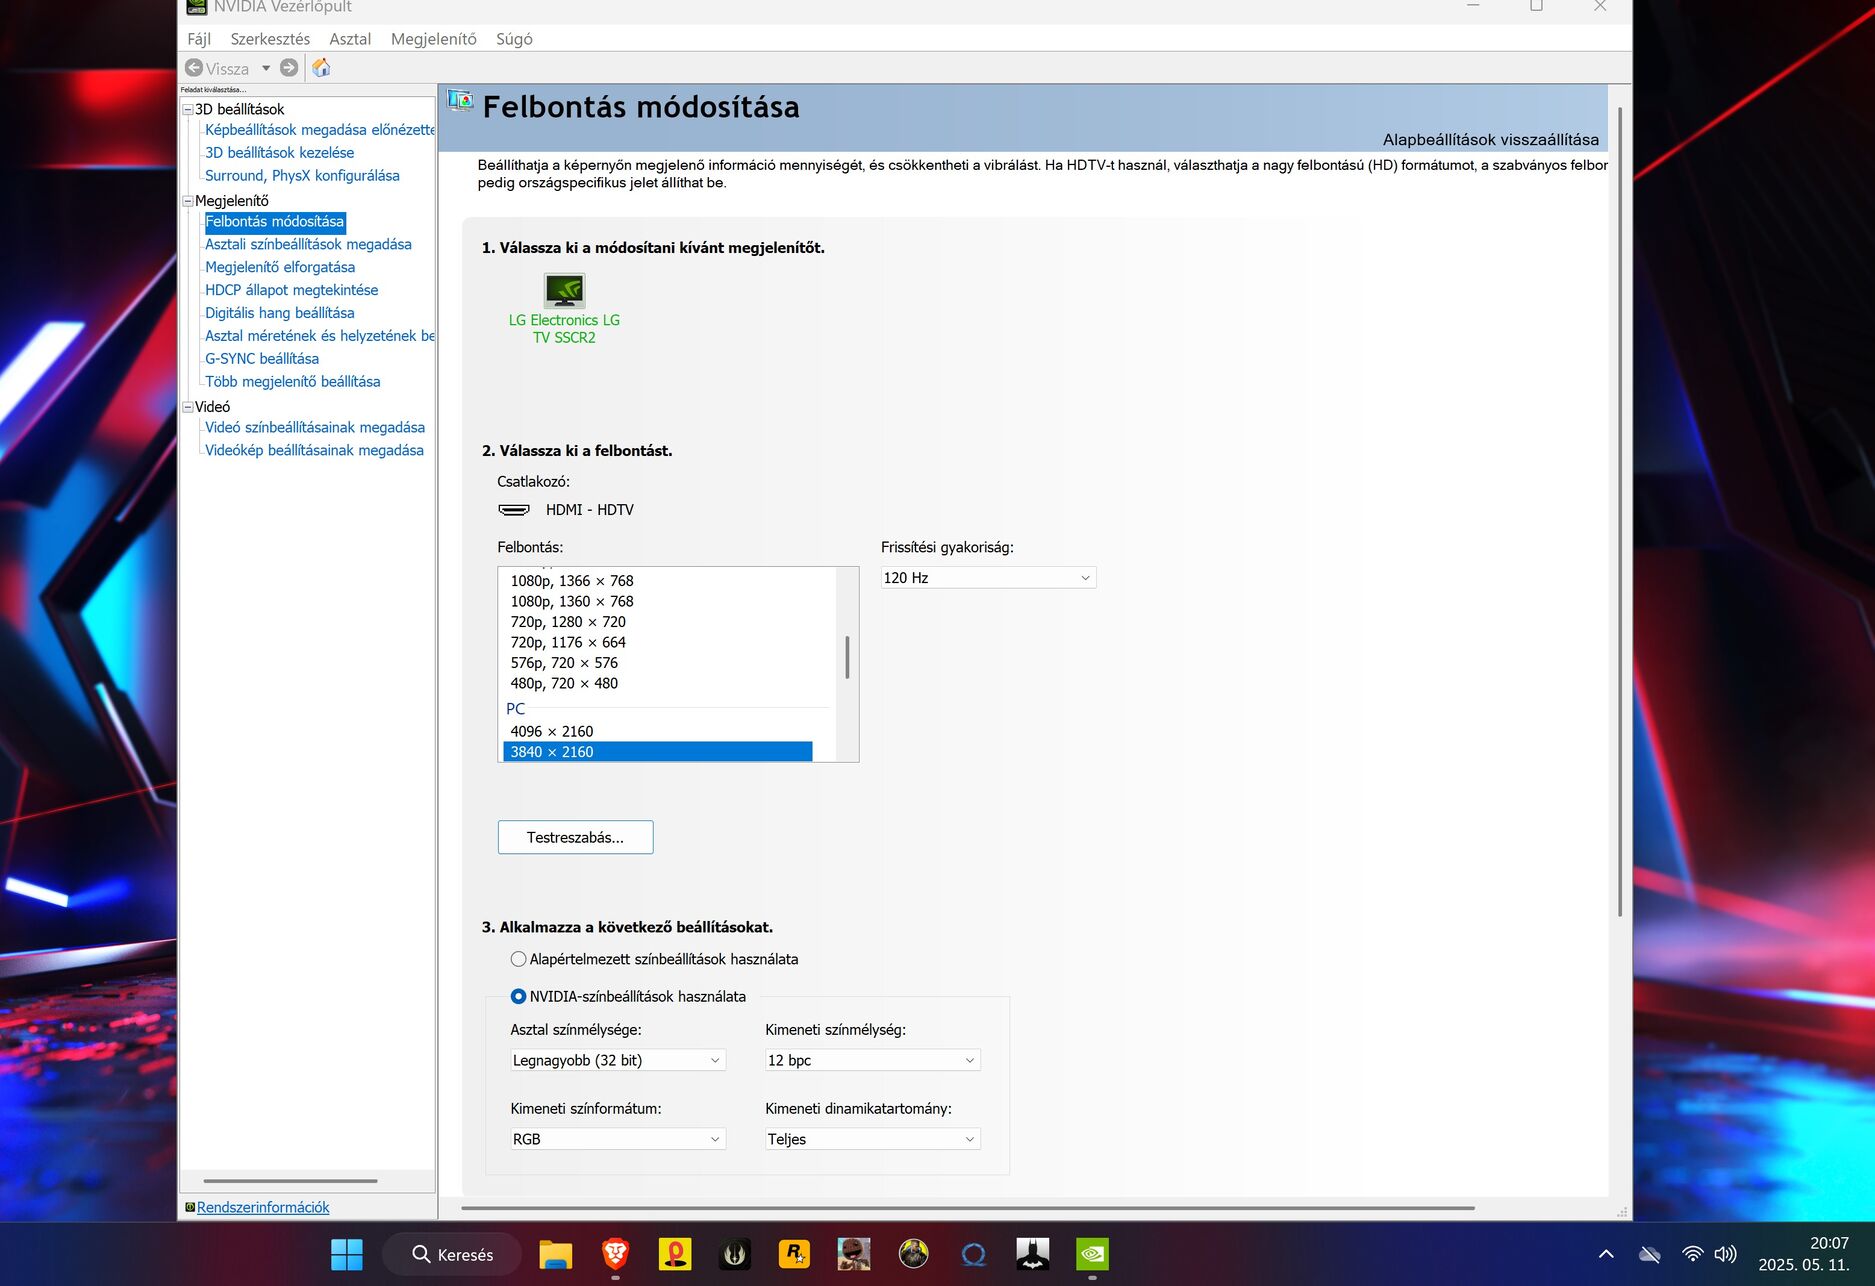Image resolution: width=1875 pixels, height=1286 pixels.
Task: Click the volume speaker tray icon
Action: pos(1725,1254)
